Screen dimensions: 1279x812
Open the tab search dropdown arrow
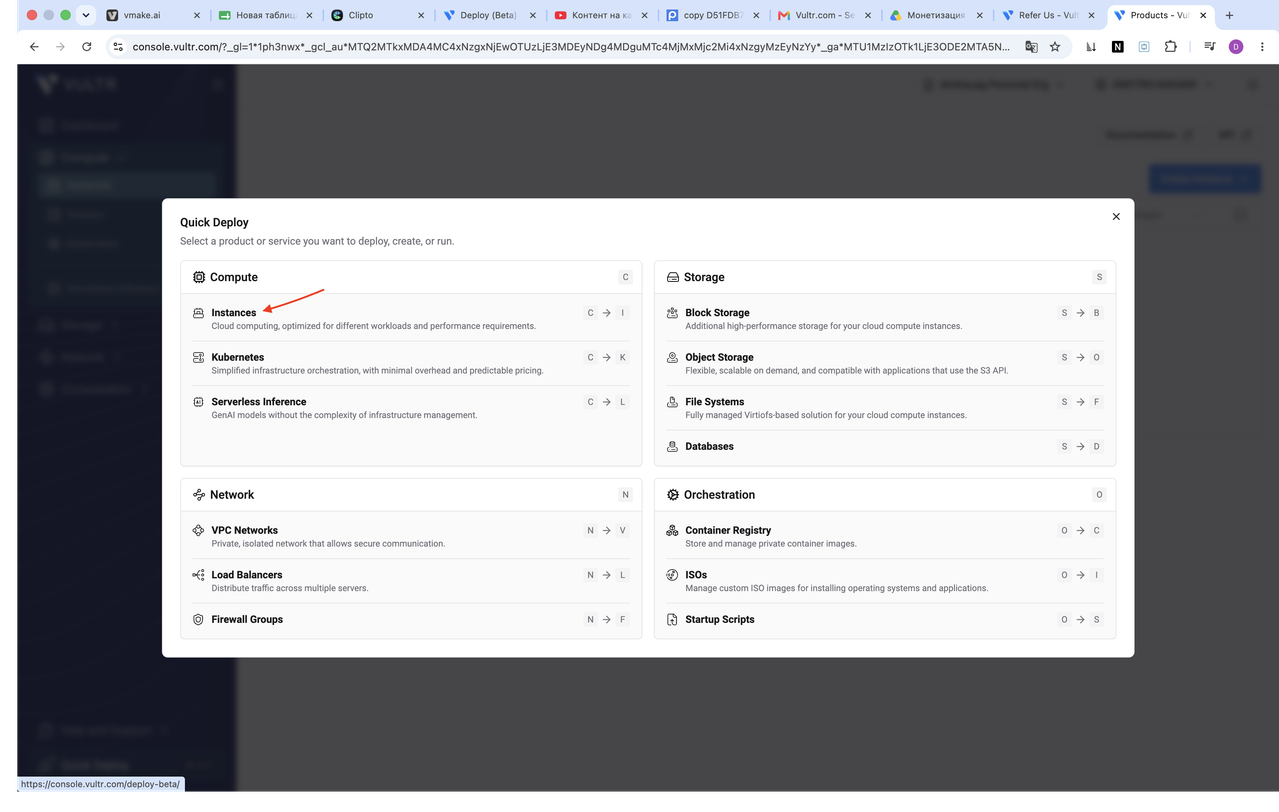(x=86, y=15)
